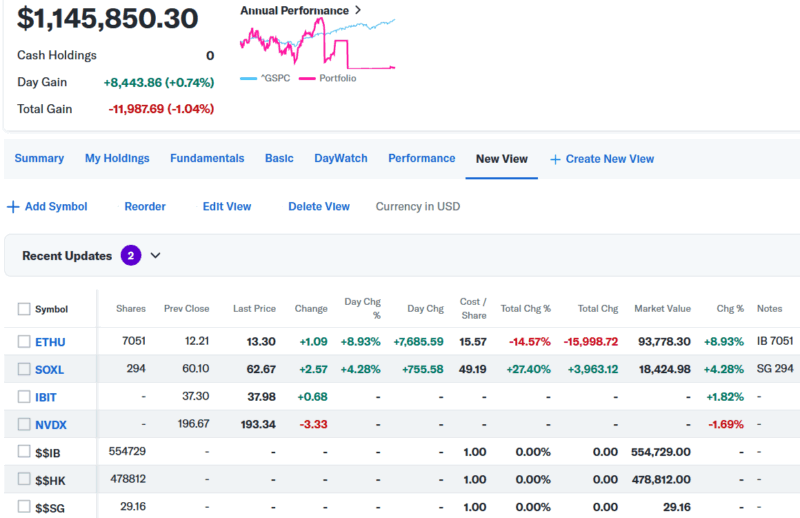Switch to the My Holdings tab
The width and height of the screenshot is (800, 518).
(x=117, y=158)
